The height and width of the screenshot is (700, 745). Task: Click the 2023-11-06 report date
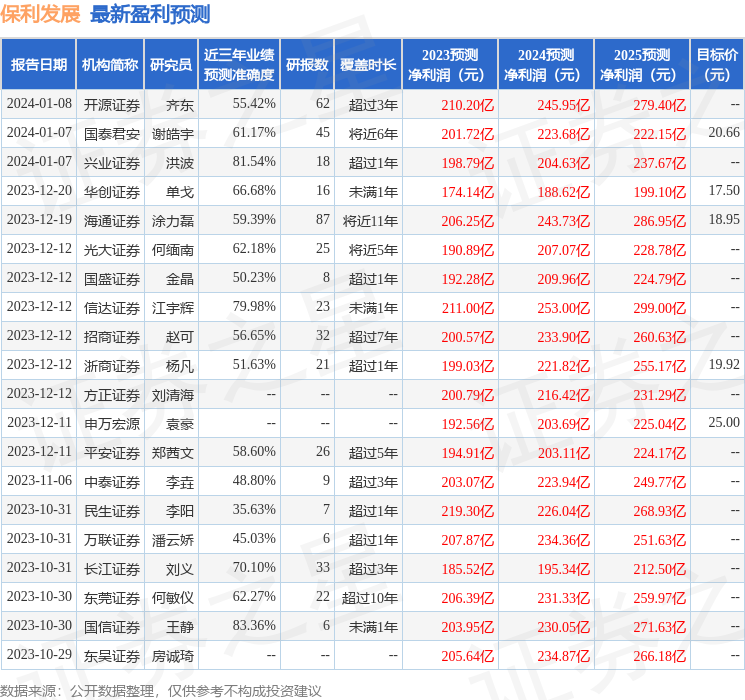[x=39, y=480]
